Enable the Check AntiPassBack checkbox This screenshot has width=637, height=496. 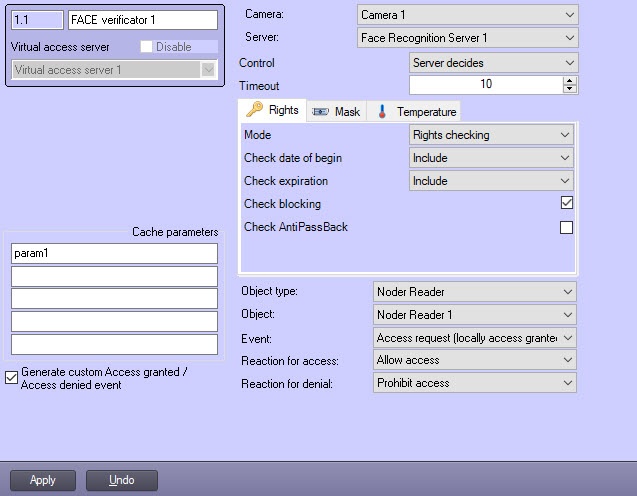pyautogui.click(x=567, y=227)
